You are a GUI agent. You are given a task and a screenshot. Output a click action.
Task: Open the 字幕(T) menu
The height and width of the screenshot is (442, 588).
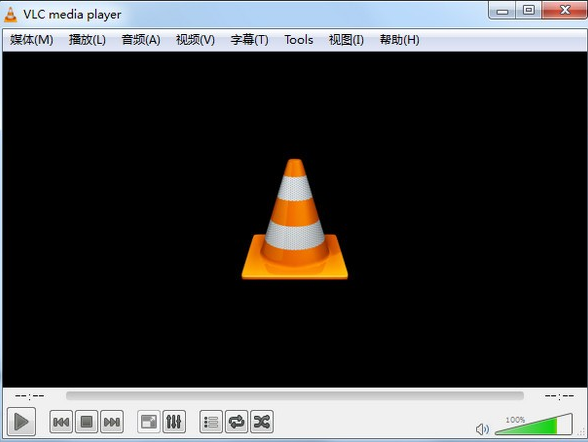point(249,40)
